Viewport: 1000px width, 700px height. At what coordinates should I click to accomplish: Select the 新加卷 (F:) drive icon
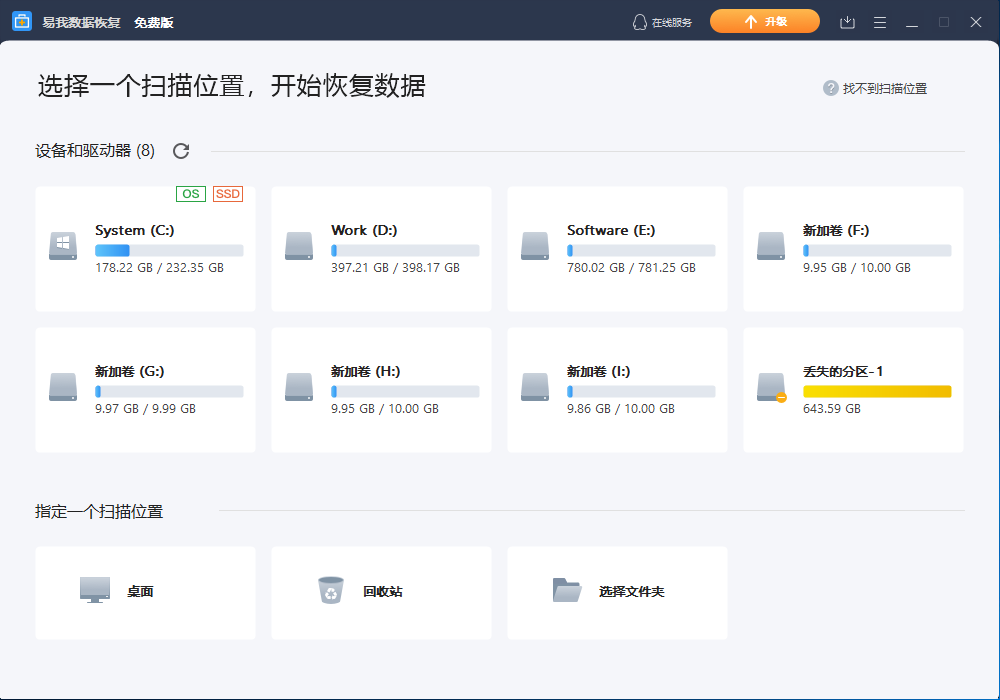click(x=771, y=246)
